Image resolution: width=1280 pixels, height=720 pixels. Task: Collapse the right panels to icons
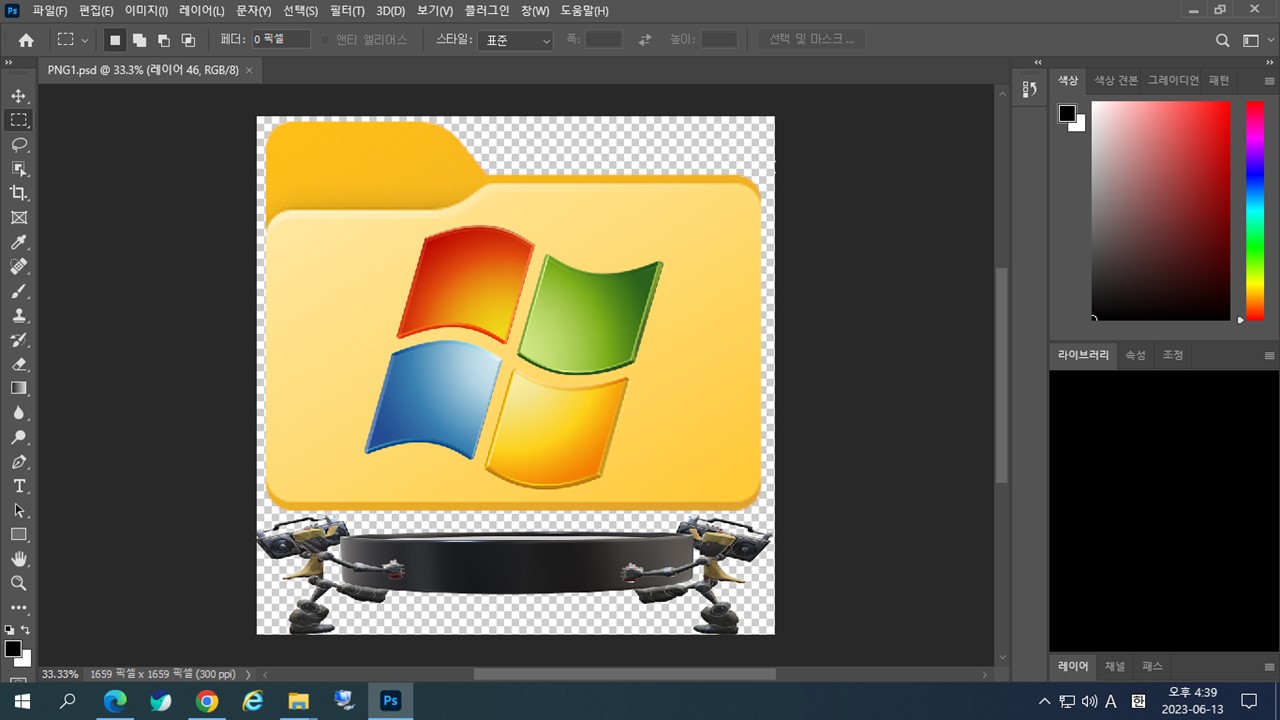pyautogui.click(x=1269, y=62)
